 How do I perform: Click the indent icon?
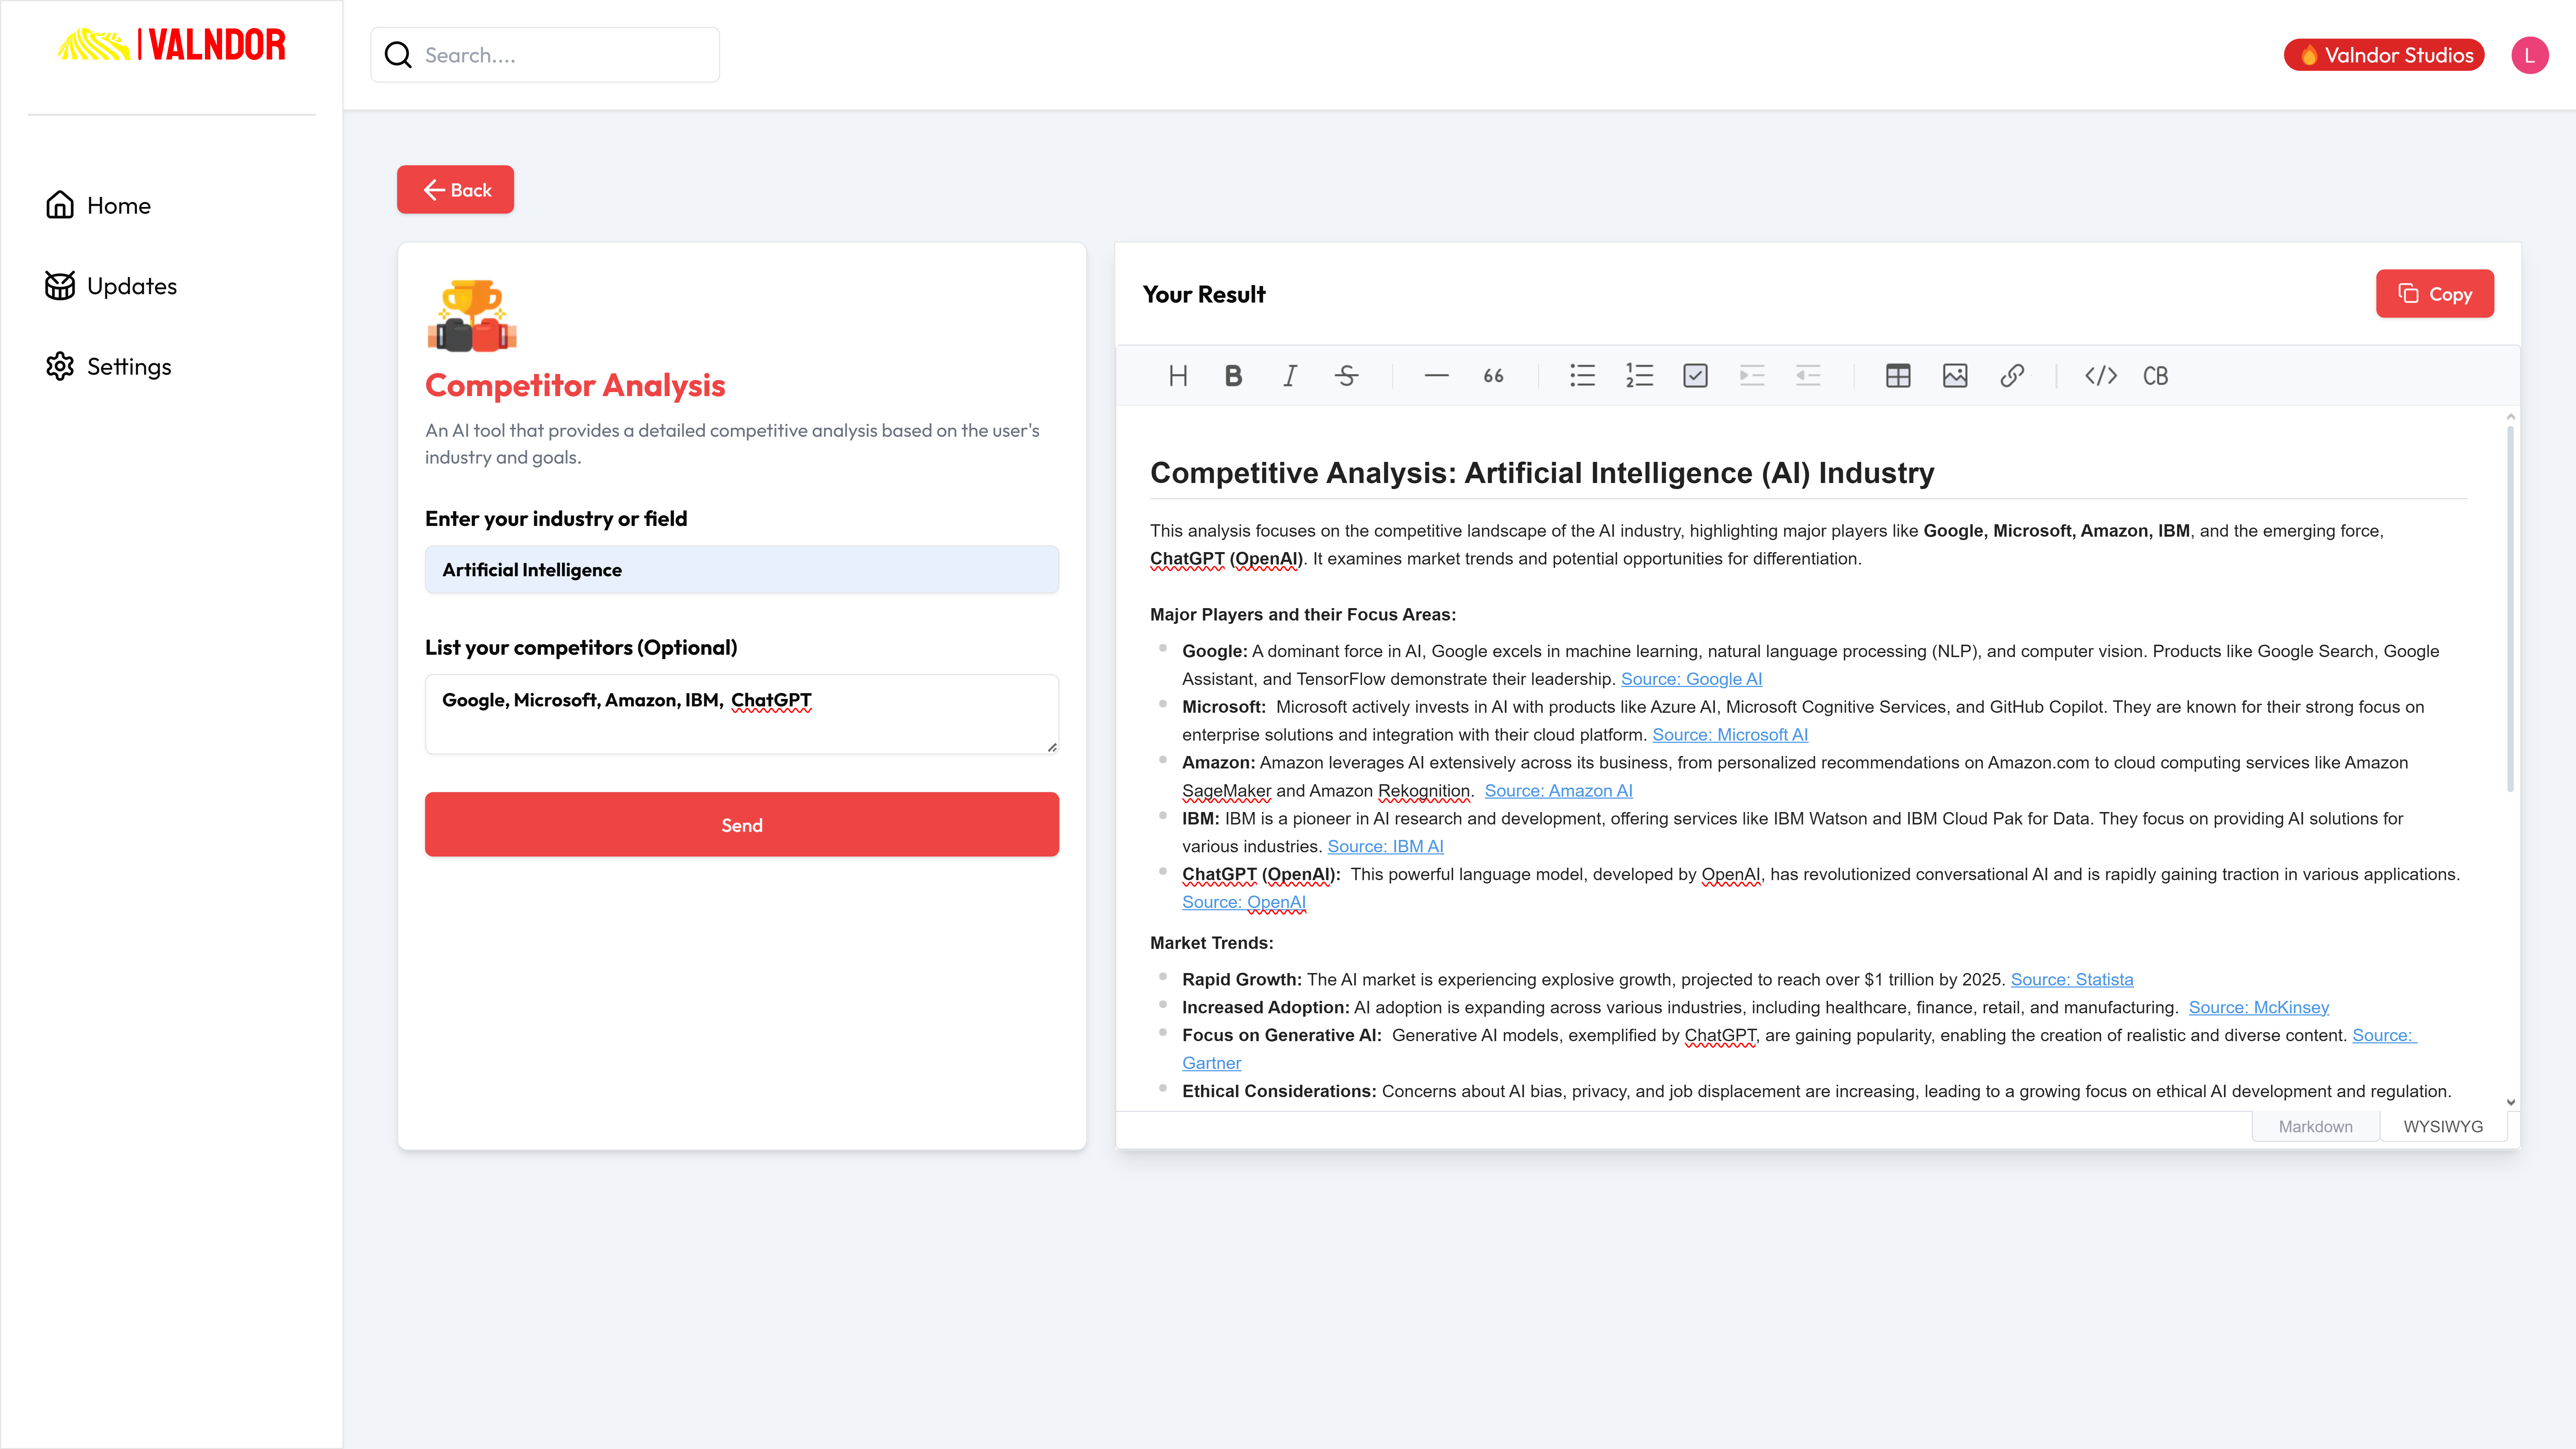(1752, 376)
